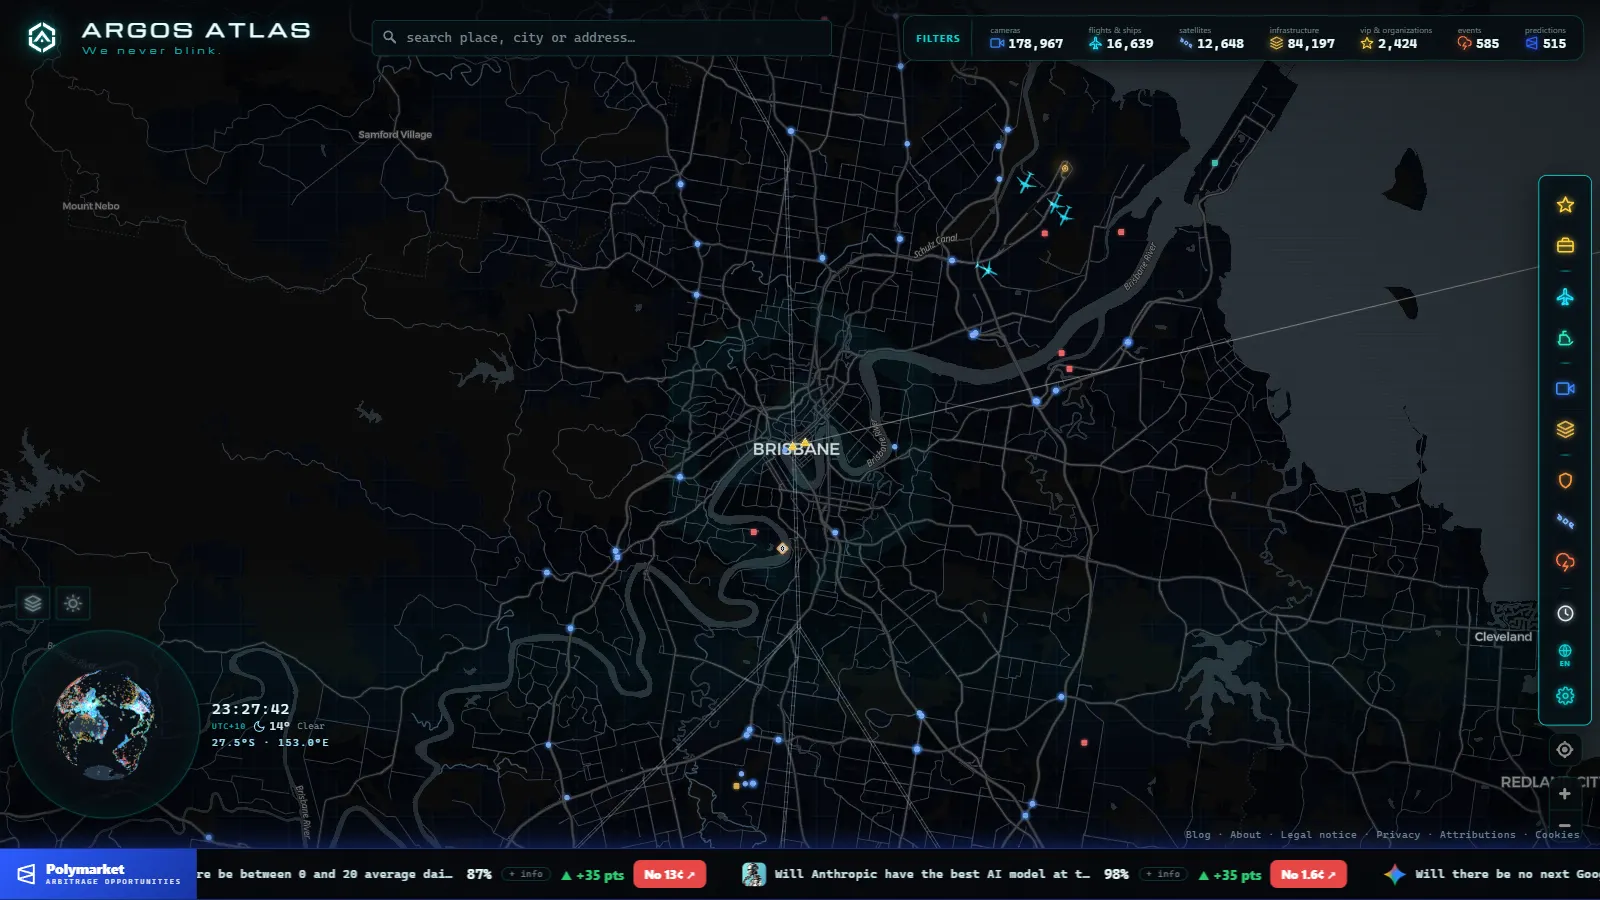The image size is (1600, 900).
Task: Select the storm events icon in sidebar
Action: pos(1565,562)
